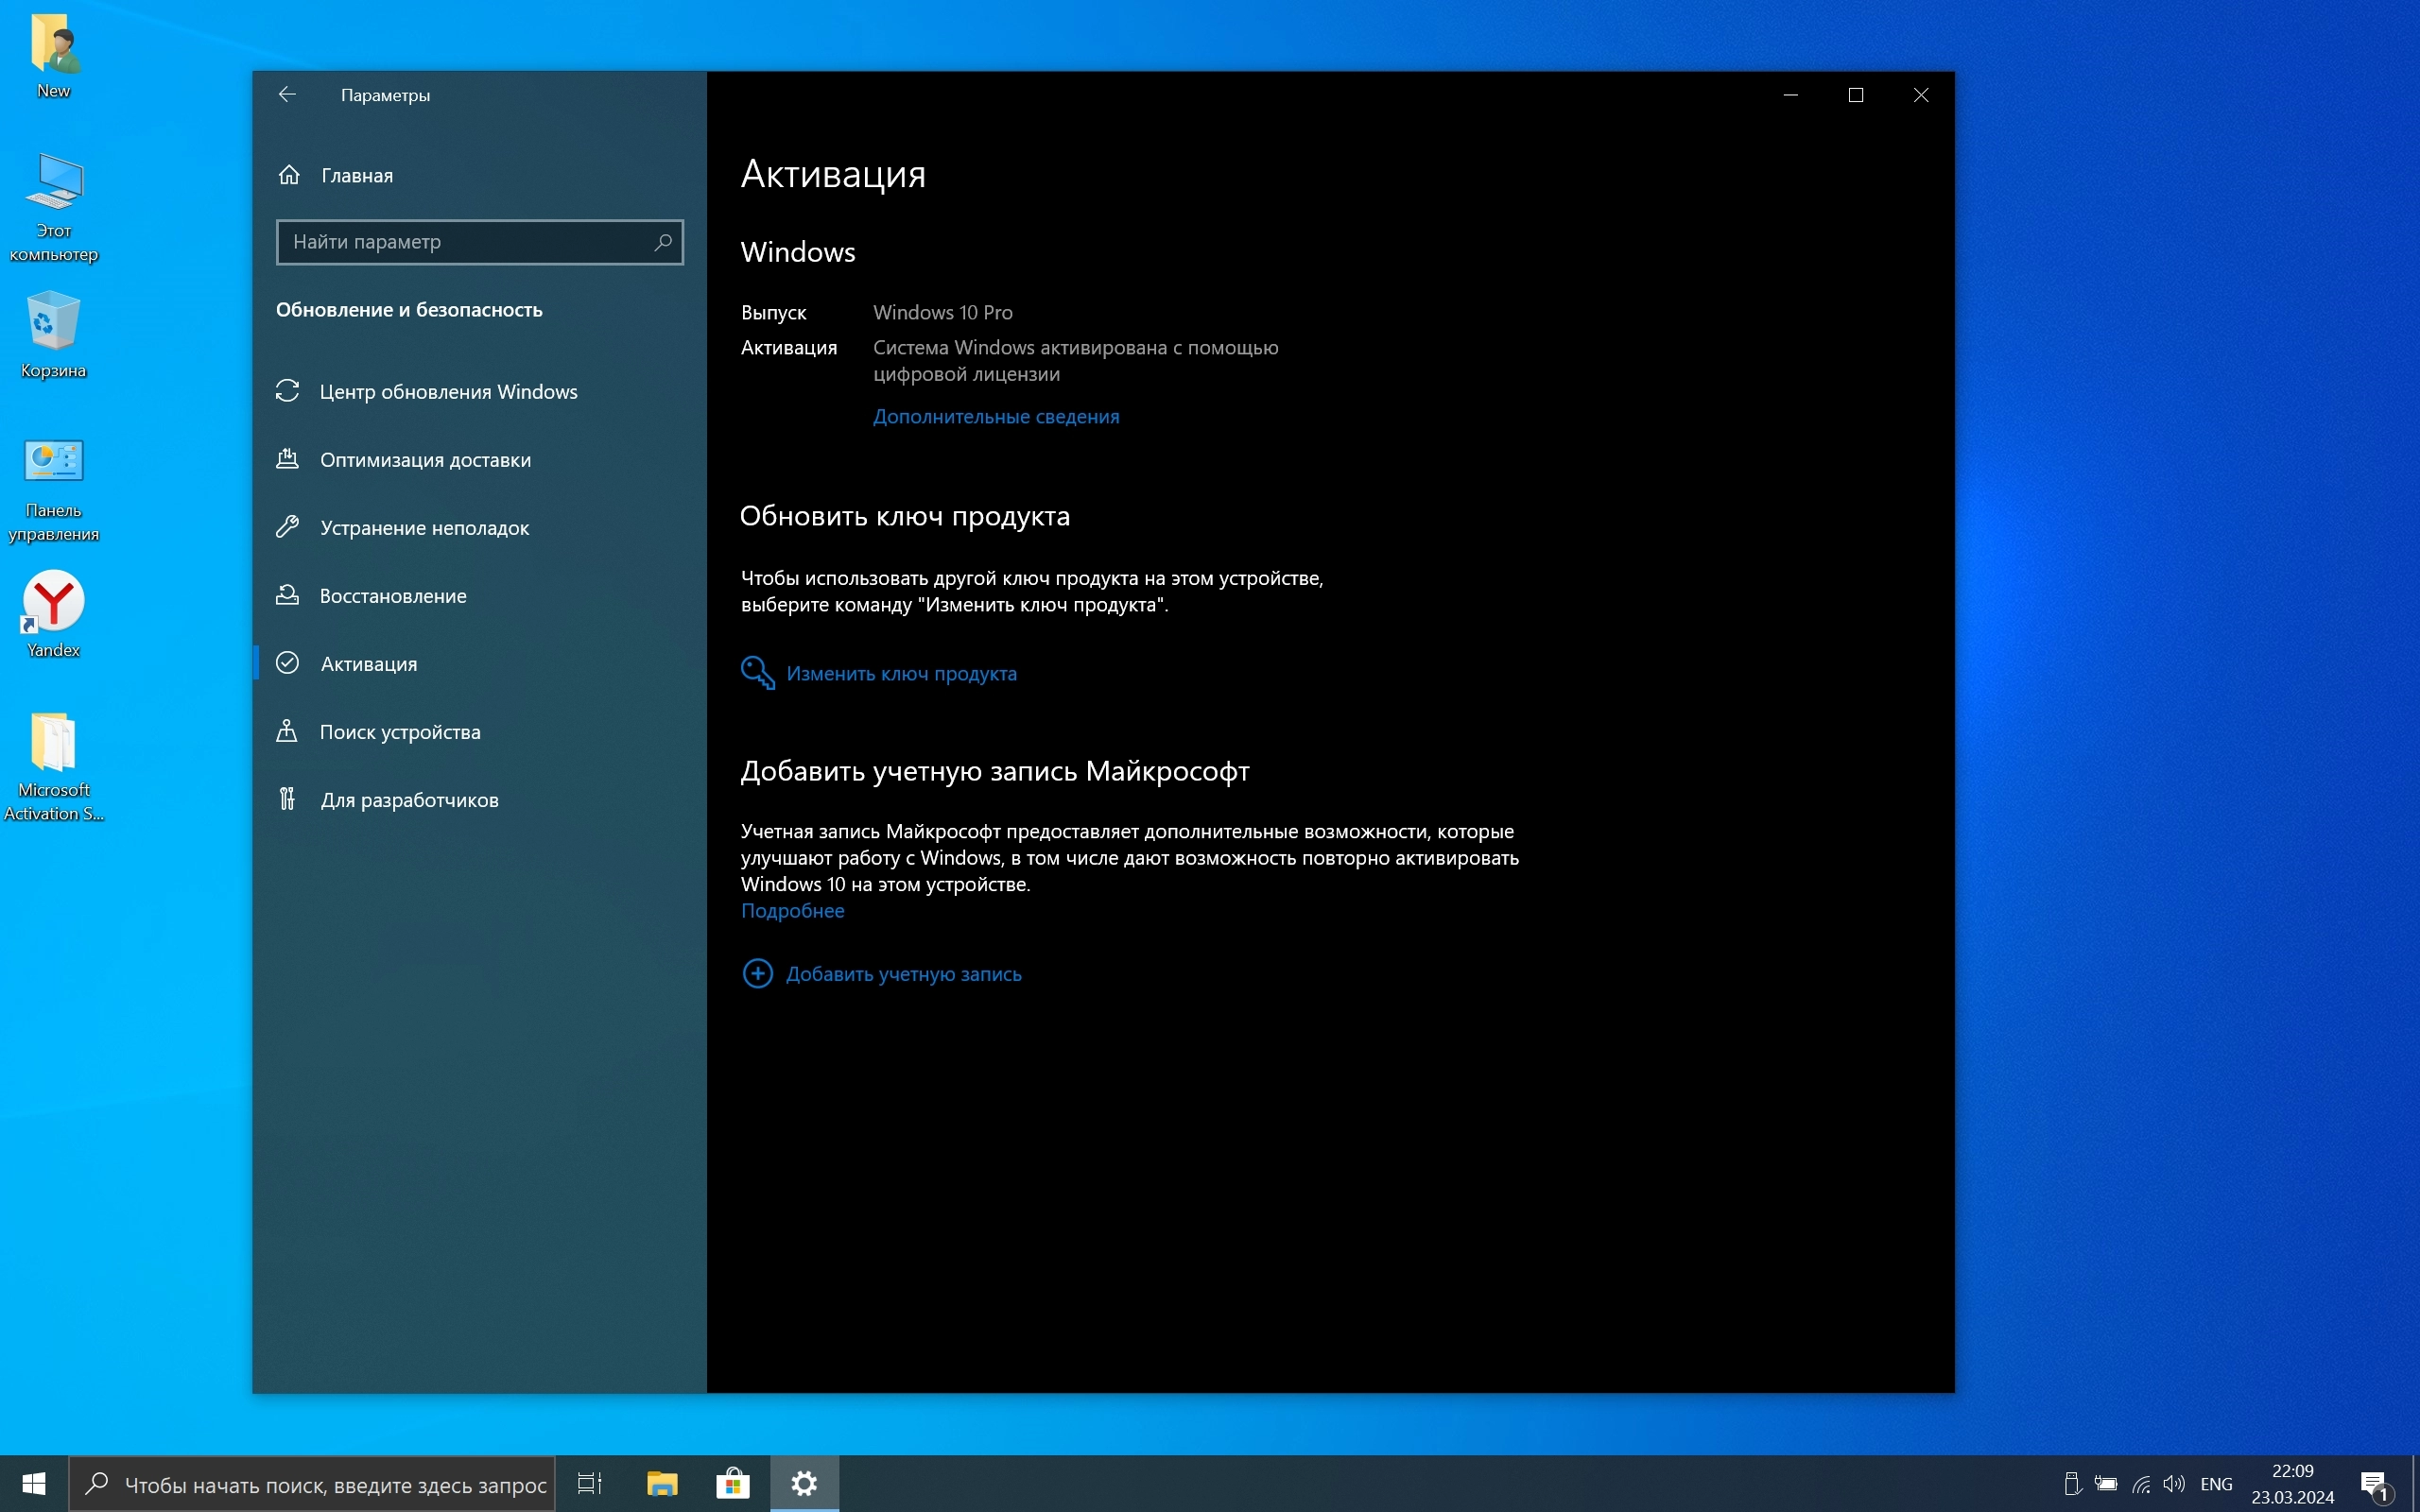Screen dimensions: 2420x1512
Task: Click the back arrow in Settings
Action: point(287,95)
